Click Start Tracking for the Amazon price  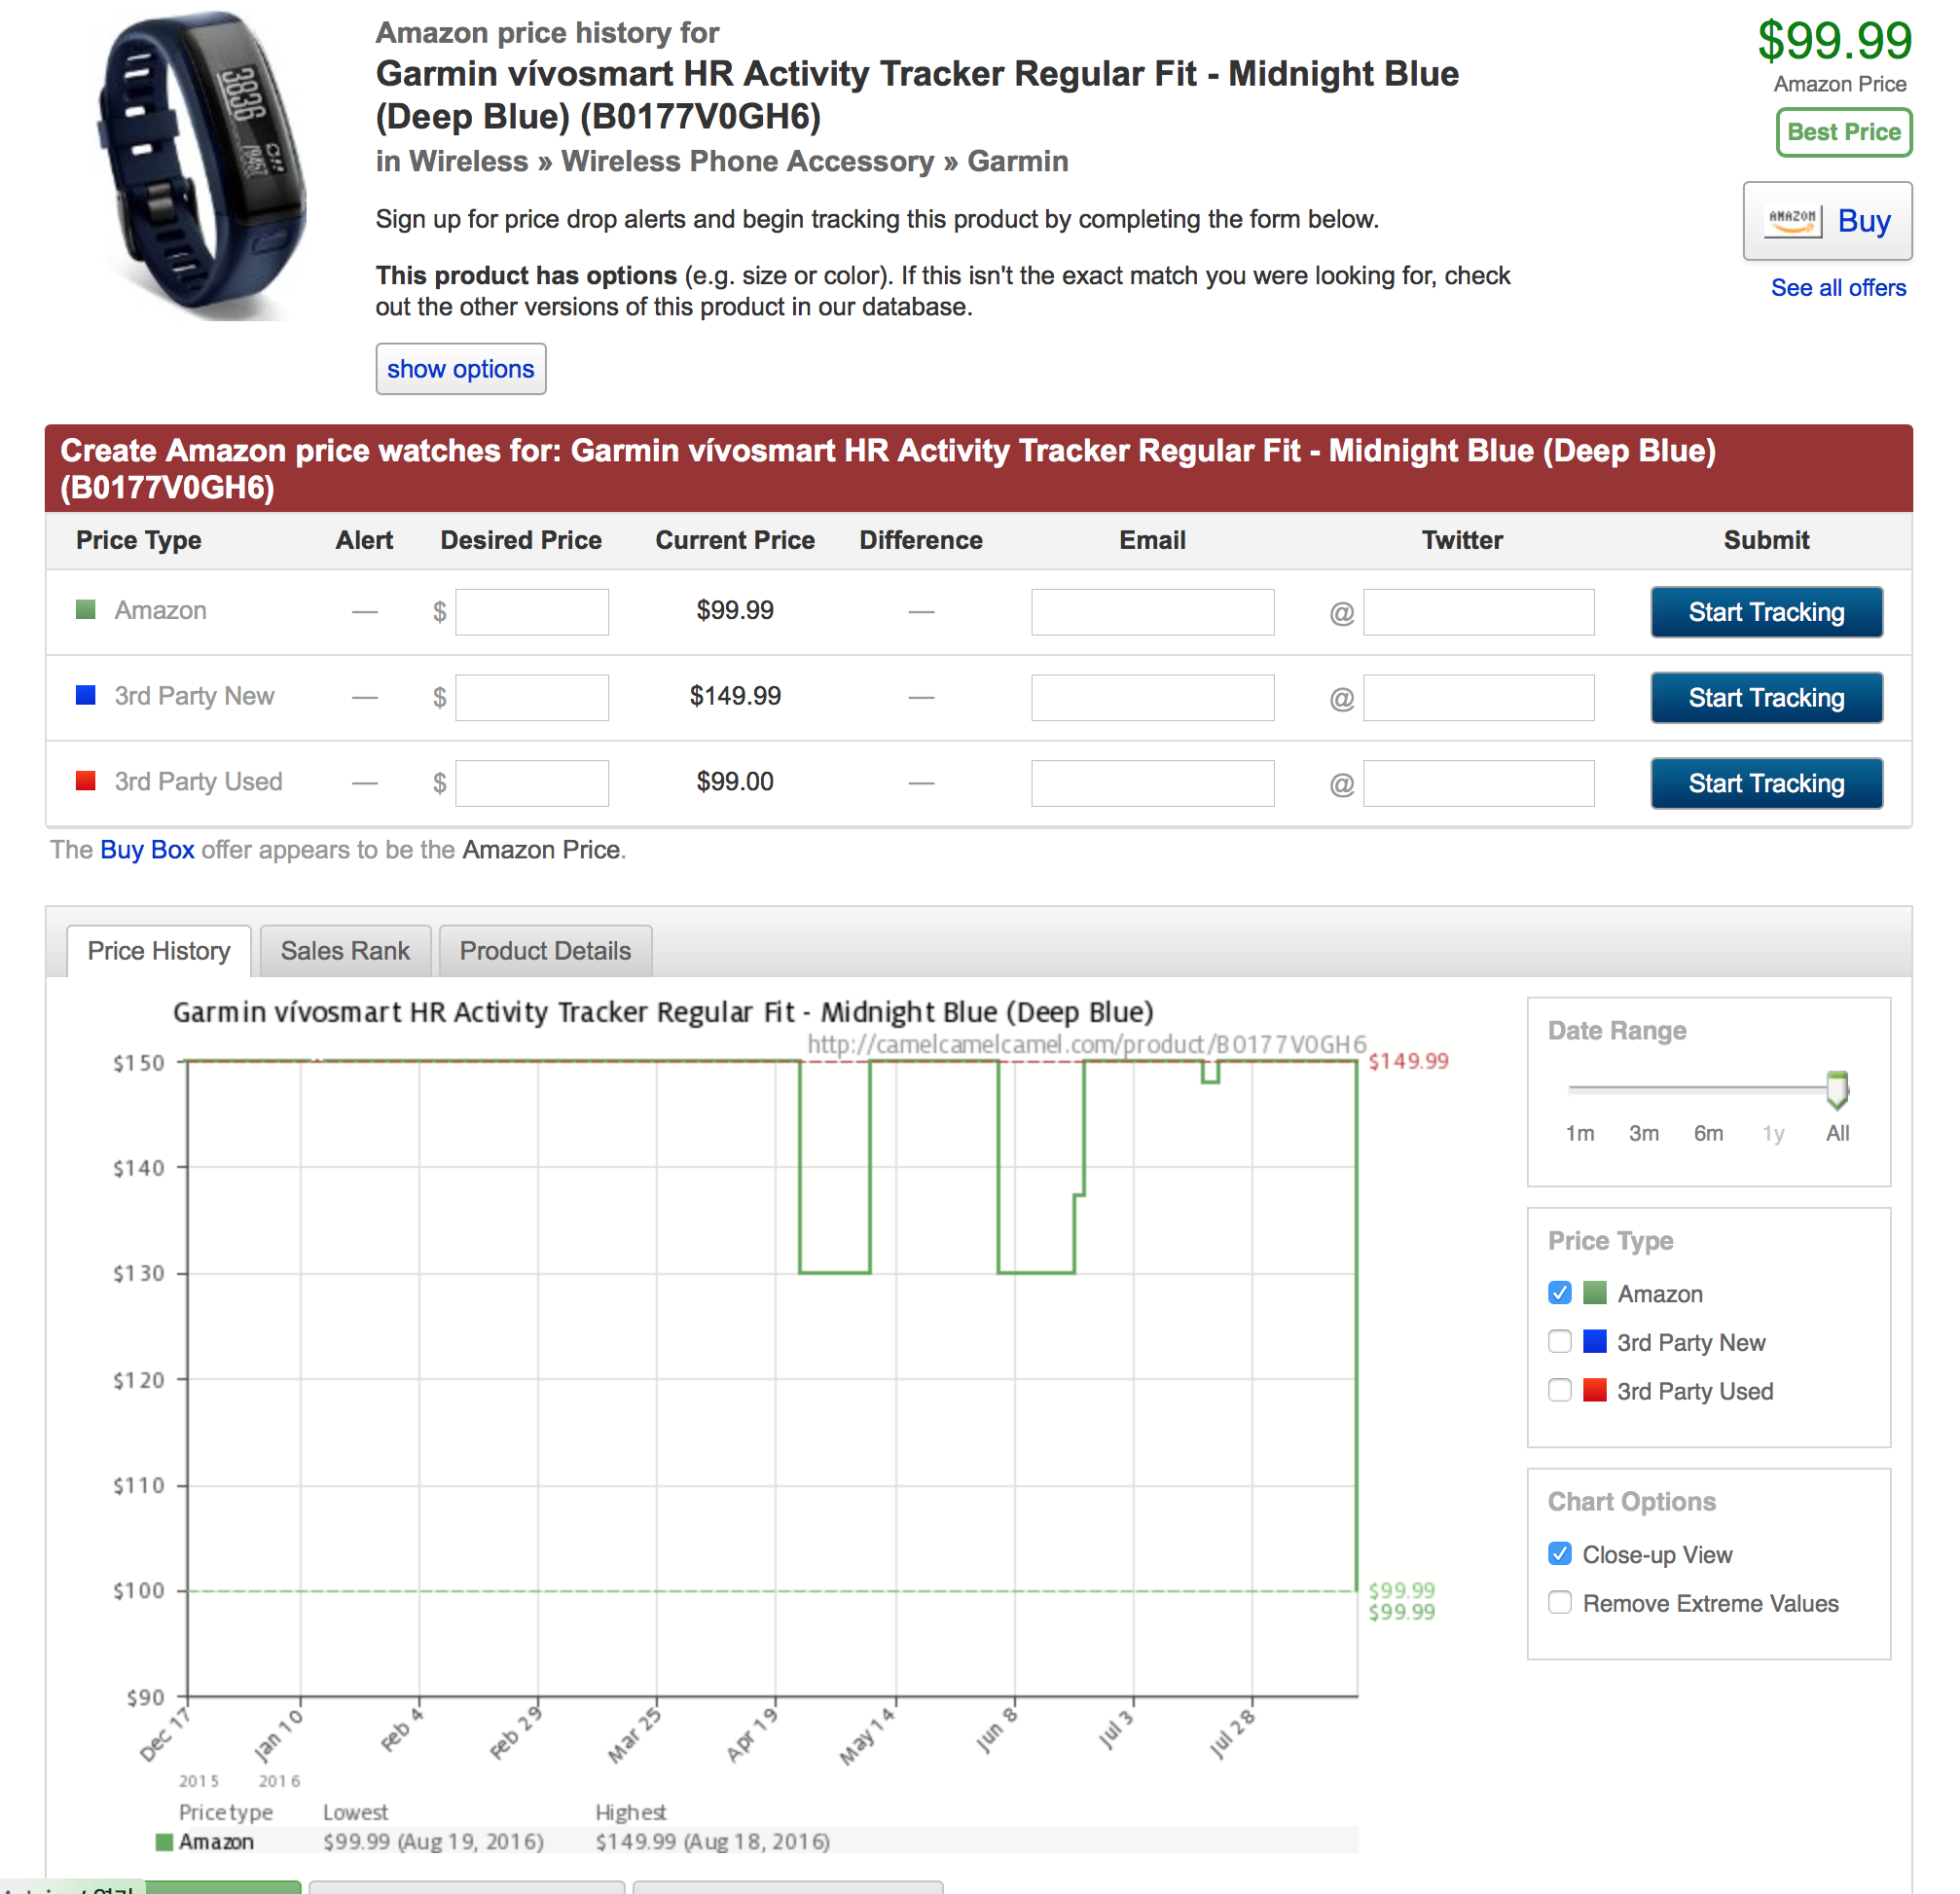1766,612
